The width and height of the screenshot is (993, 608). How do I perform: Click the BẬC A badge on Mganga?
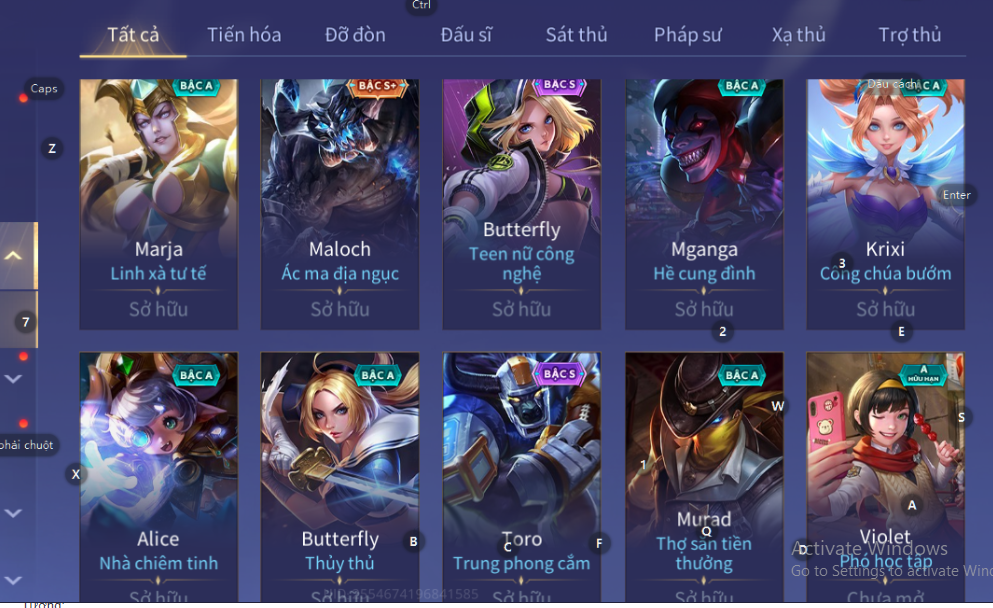(x=742, y=86)
